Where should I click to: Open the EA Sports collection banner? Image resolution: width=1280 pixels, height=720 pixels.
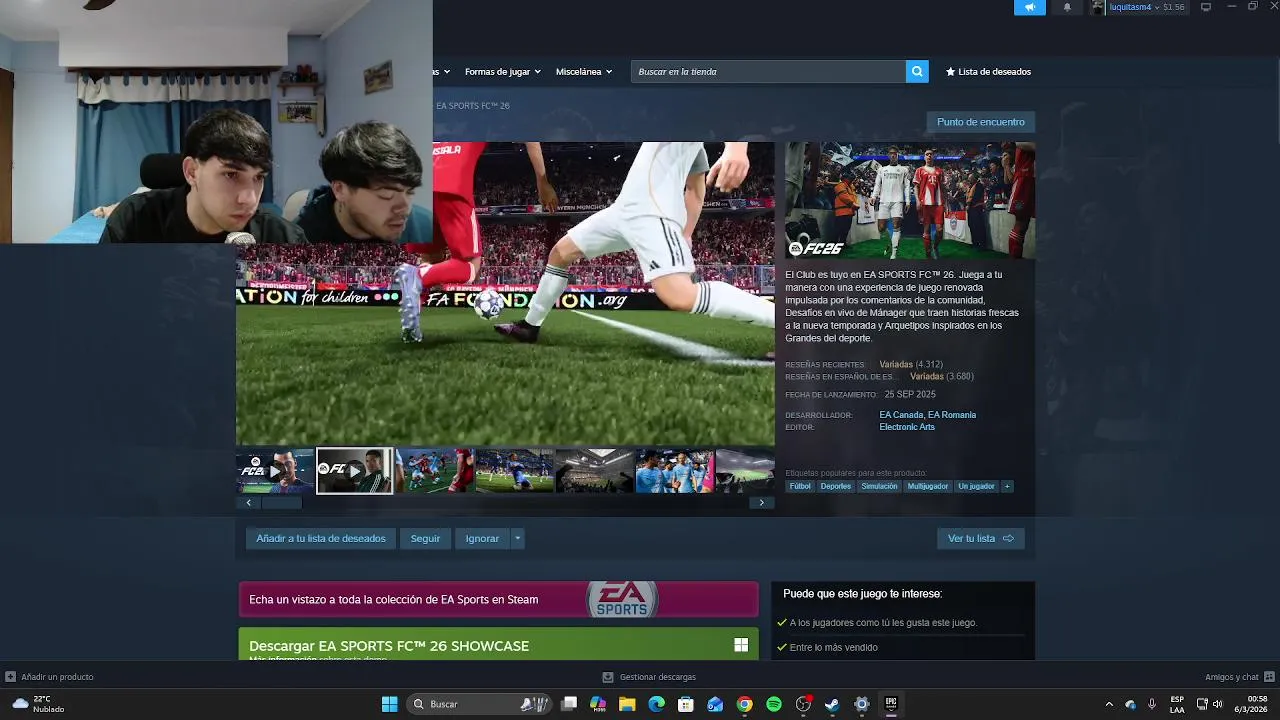pyautogui.click(x=499, y=600)
